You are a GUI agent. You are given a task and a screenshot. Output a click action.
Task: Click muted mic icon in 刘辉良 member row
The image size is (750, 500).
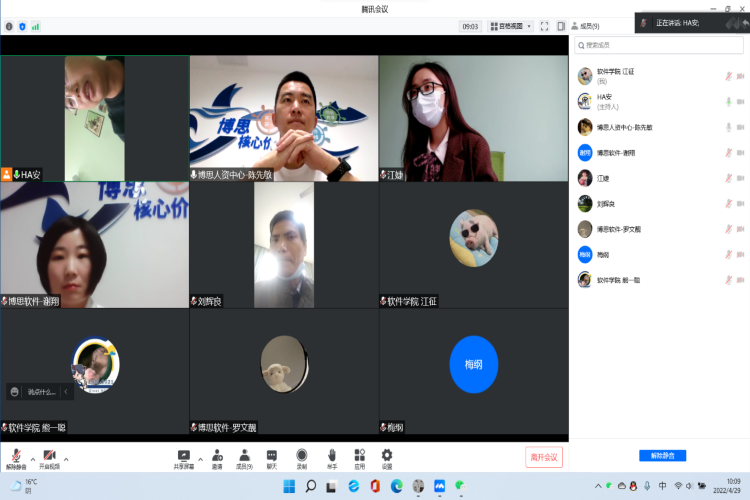coord(728,204)
